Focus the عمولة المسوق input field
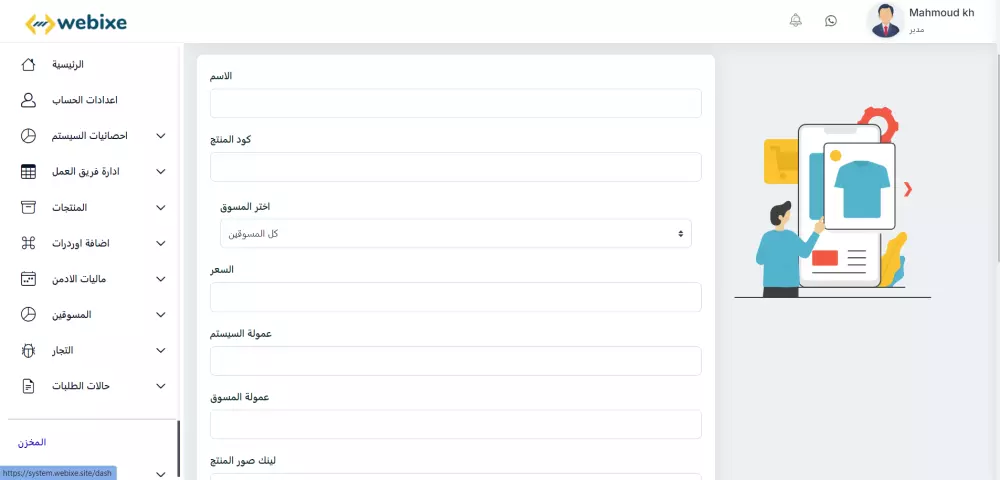This screenshot has width=1000, height=480. [x=455, y=425]
